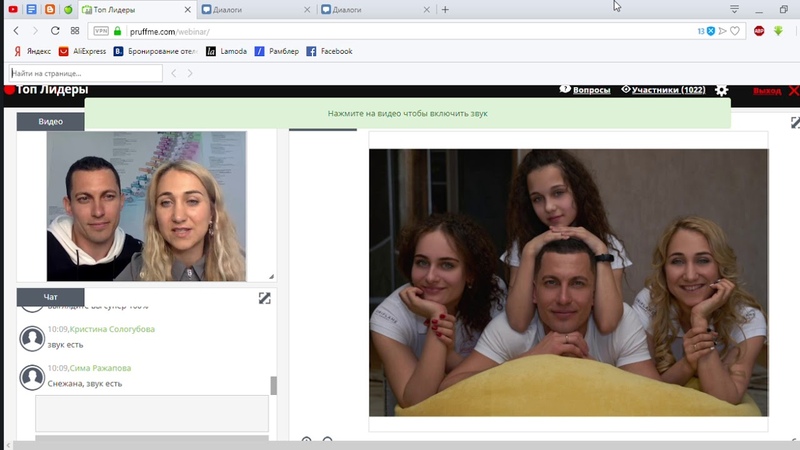
Task: Click the chat scrollbar thumb
Action: coord(273,386)
